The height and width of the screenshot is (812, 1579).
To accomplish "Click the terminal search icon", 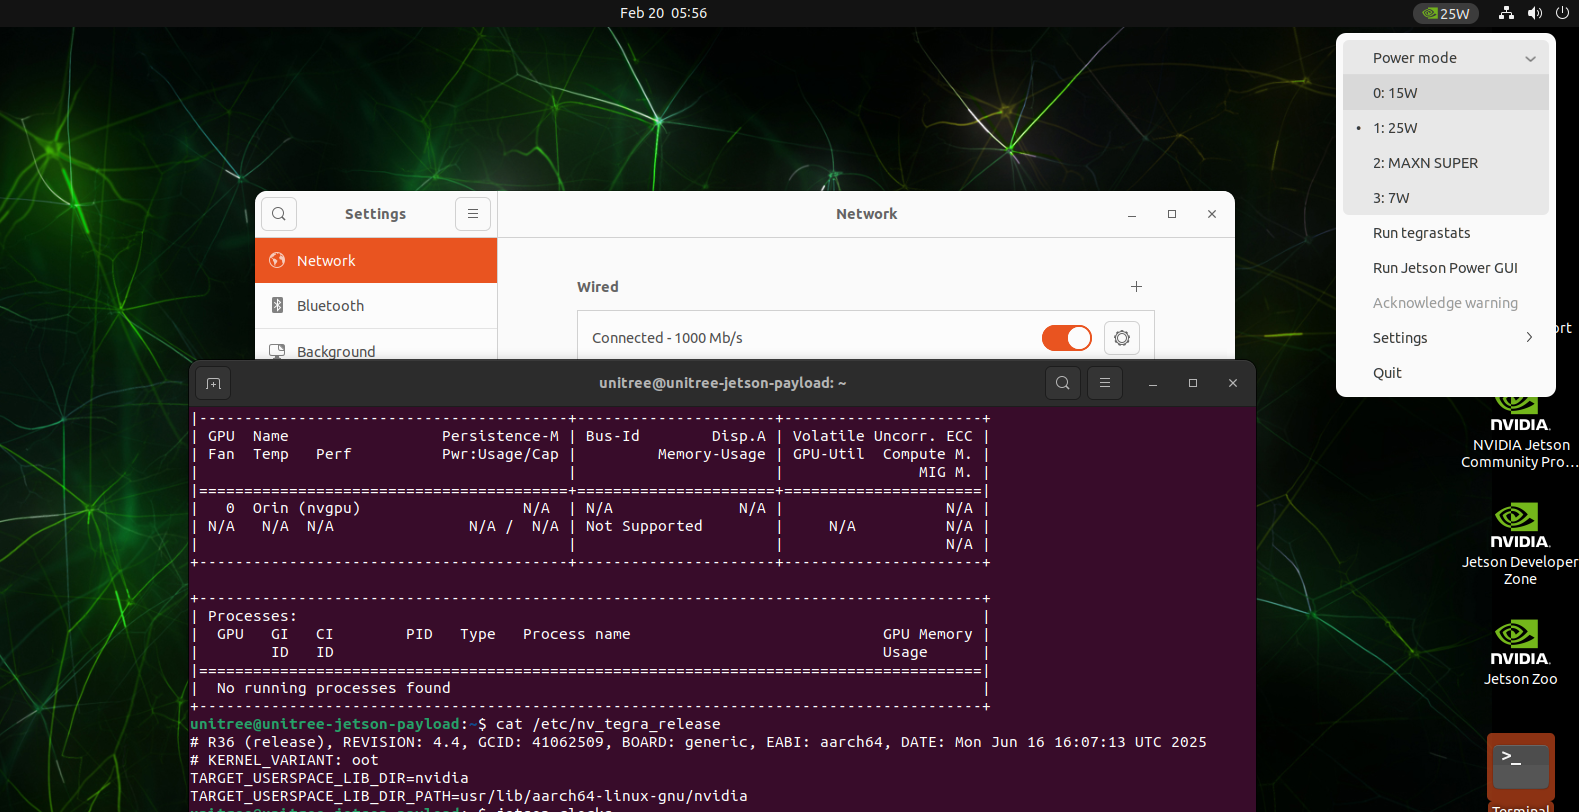I will pyautogui.click(x=1063, y=383).
